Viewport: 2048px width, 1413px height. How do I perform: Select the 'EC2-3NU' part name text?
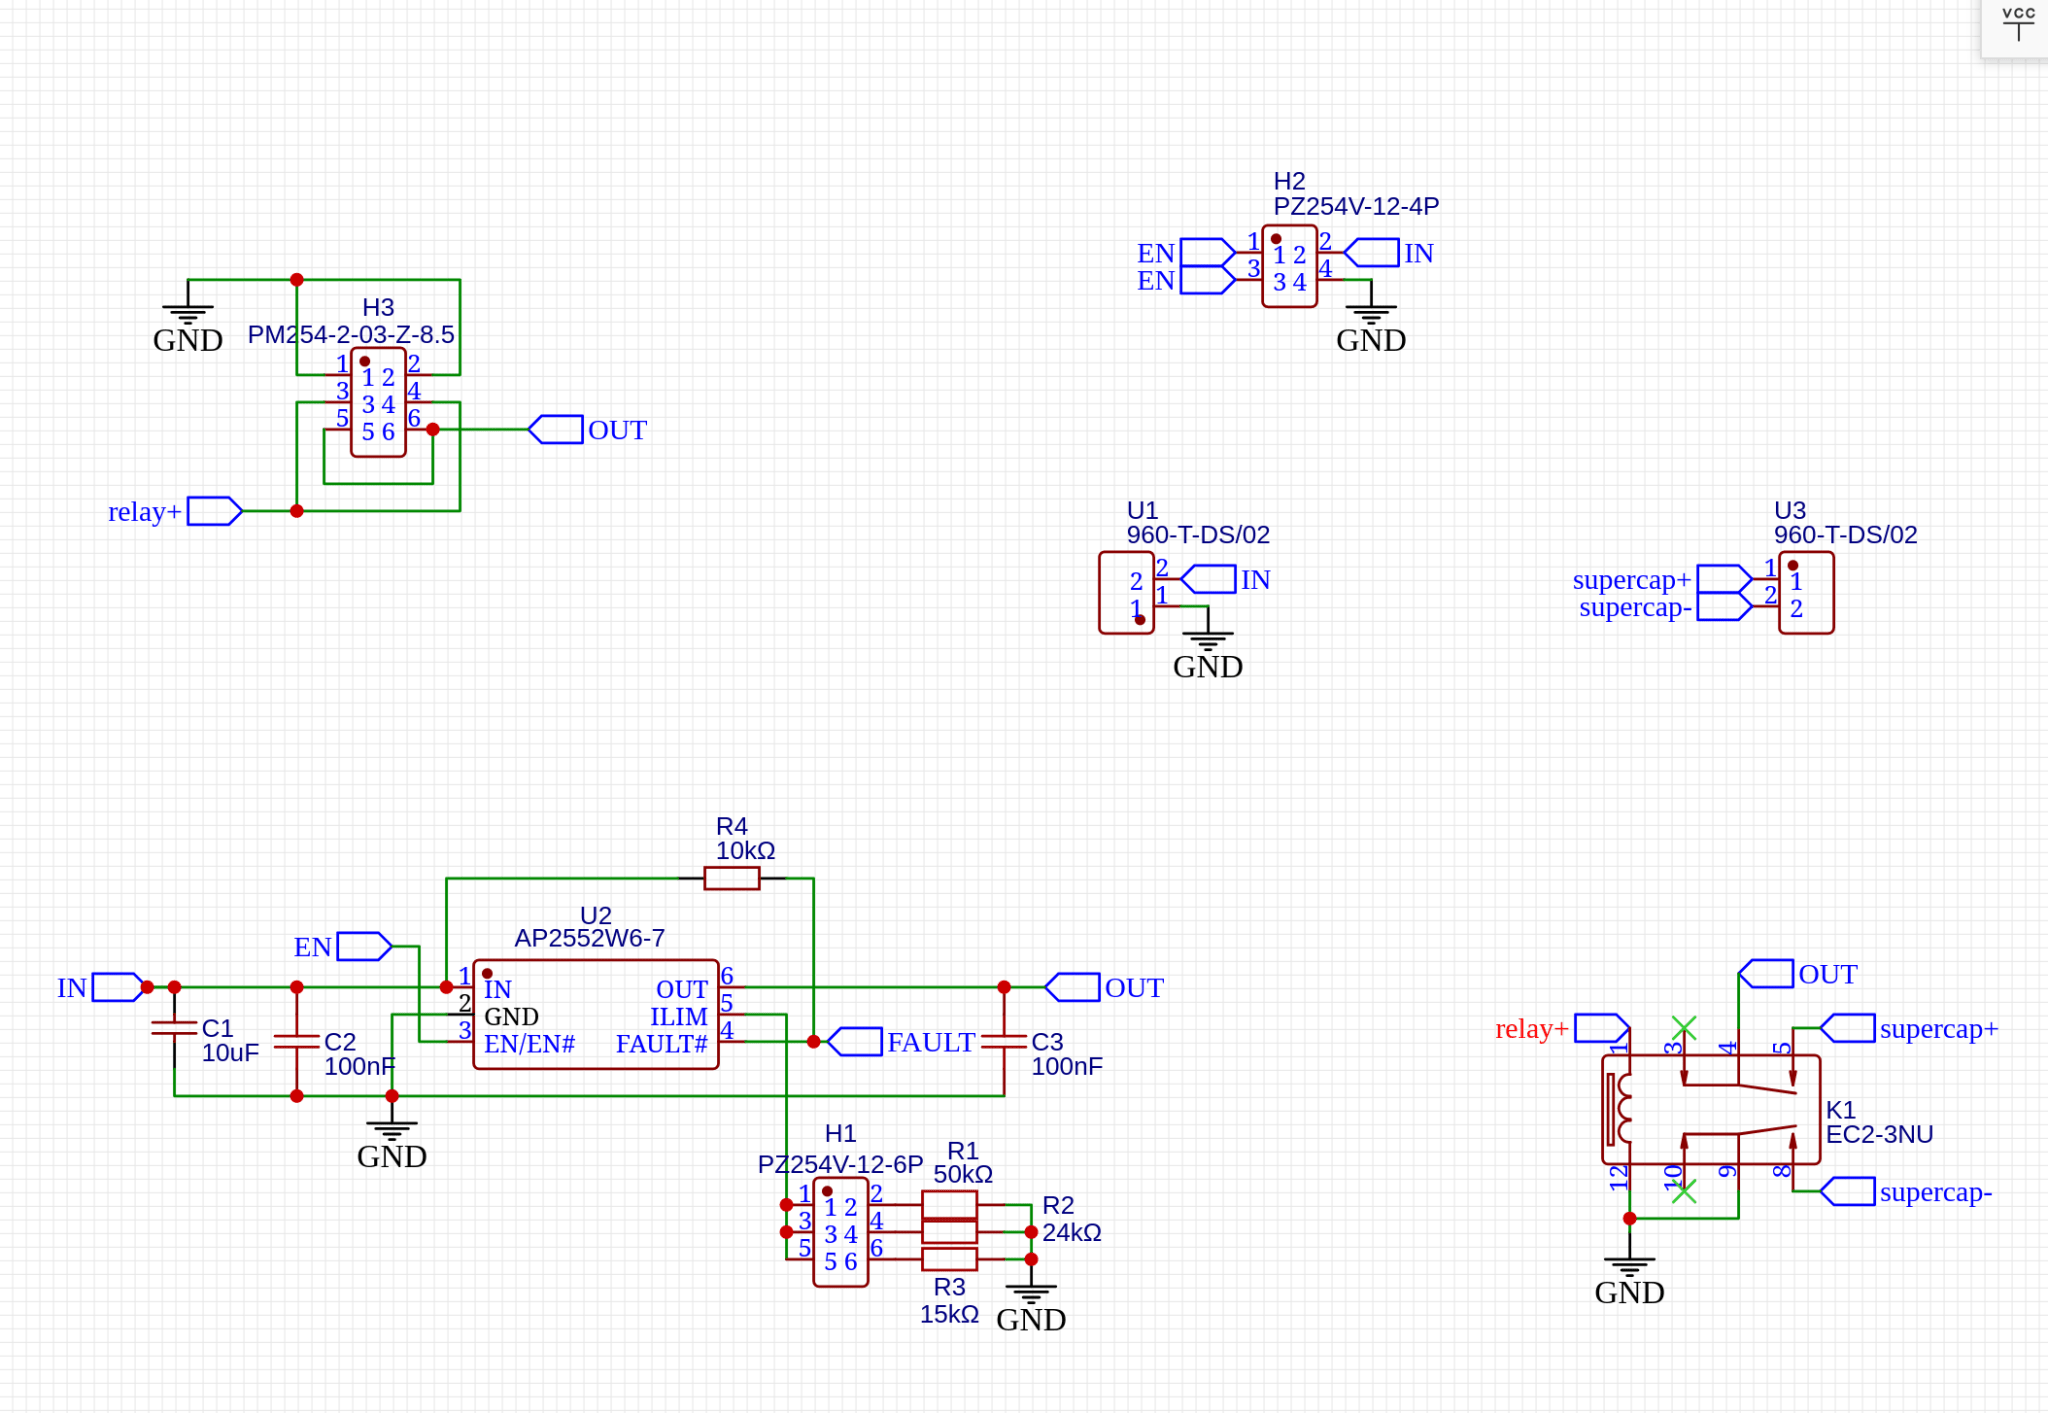click(x=1879, y=1134)
